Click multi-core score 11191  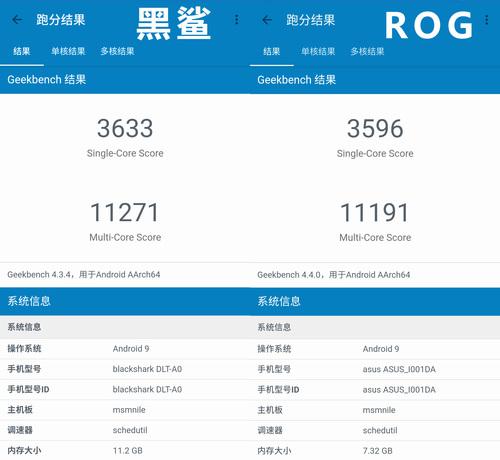click(375, 213)
